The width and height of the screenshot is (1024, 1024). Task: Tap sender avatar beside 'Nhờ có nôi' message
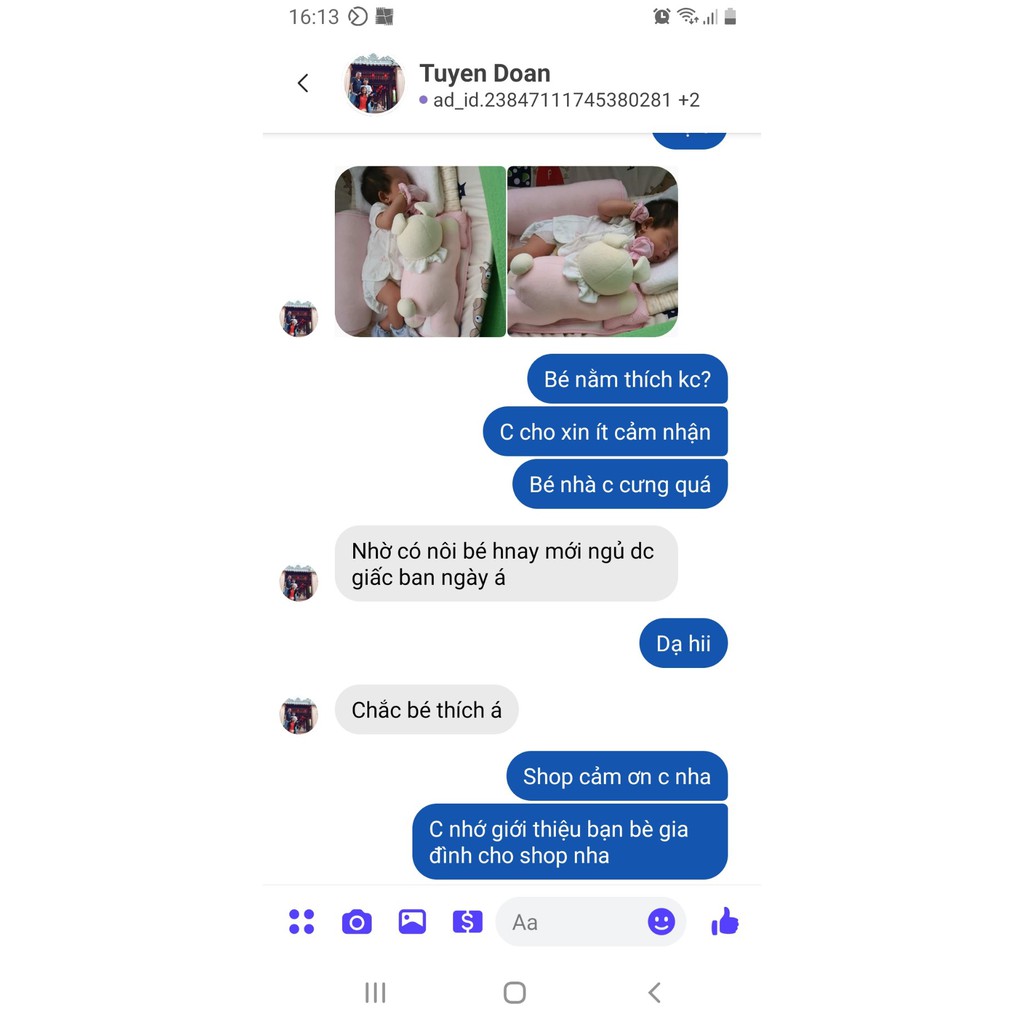[298, 583]
